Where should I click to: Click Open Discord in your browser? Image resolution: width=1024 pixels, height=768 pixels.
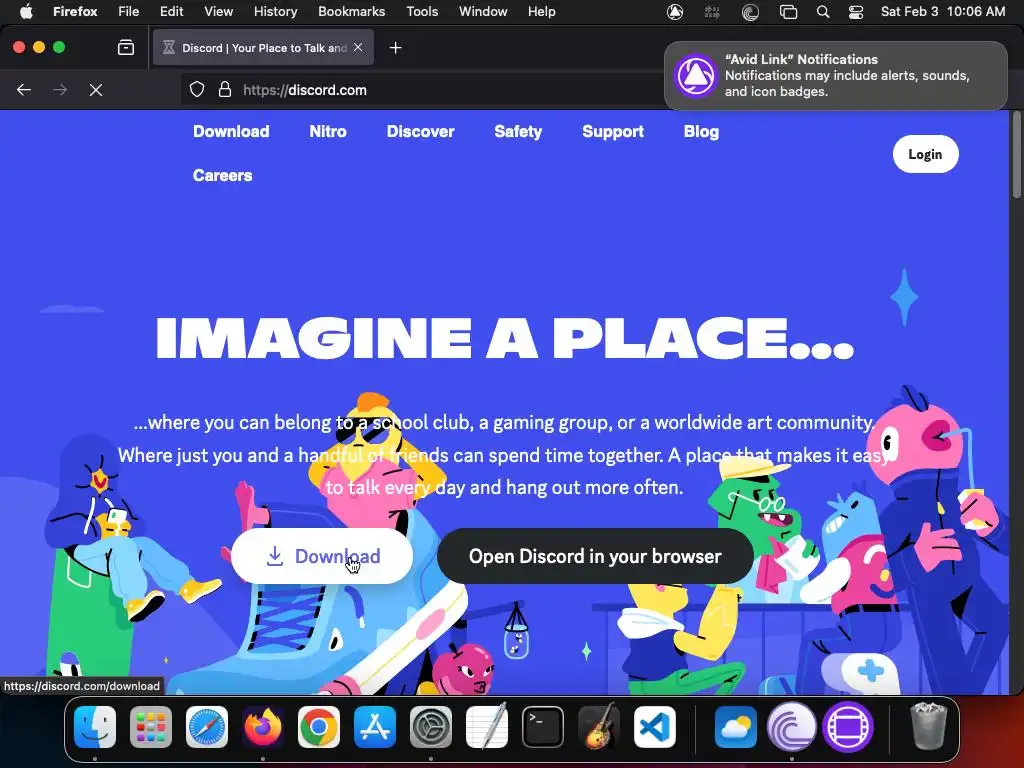pyautogui.click(x=595, y=556)
